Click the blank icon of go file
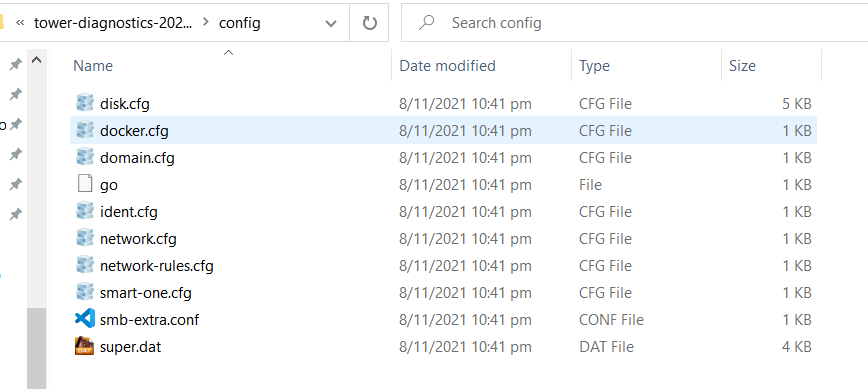 pyautogui.click(x=85, y=184)
